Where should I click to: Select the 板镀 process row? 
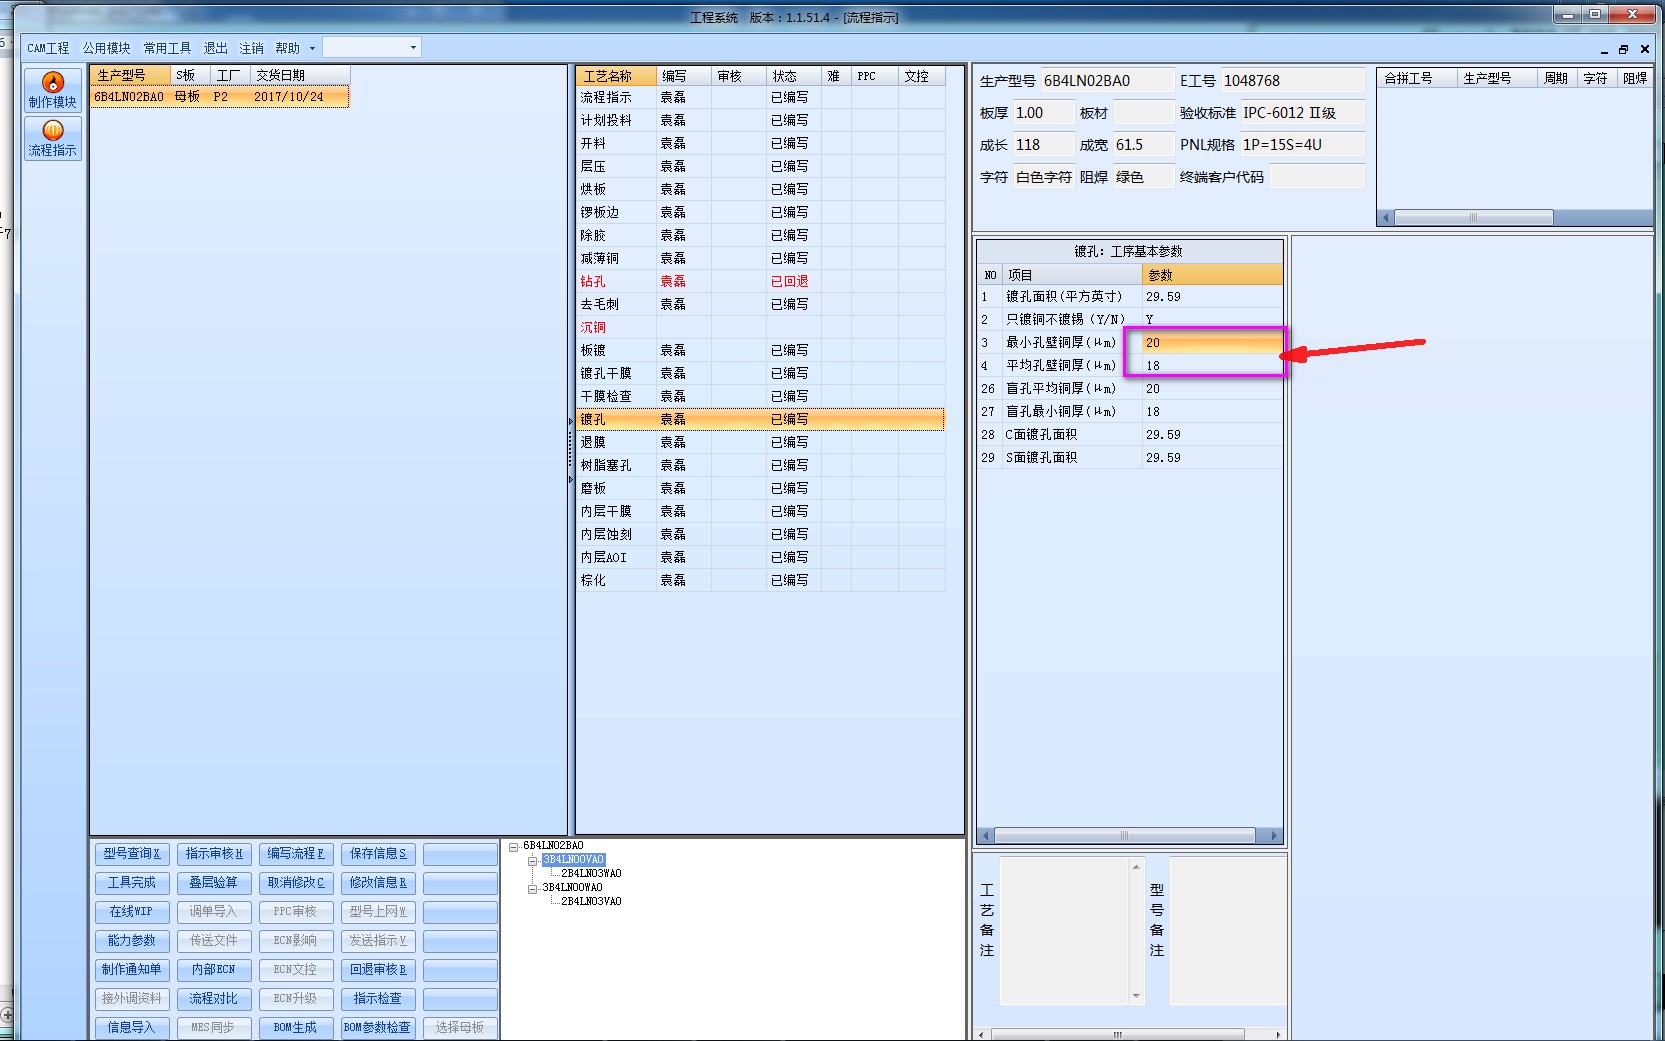pos(760,351)
